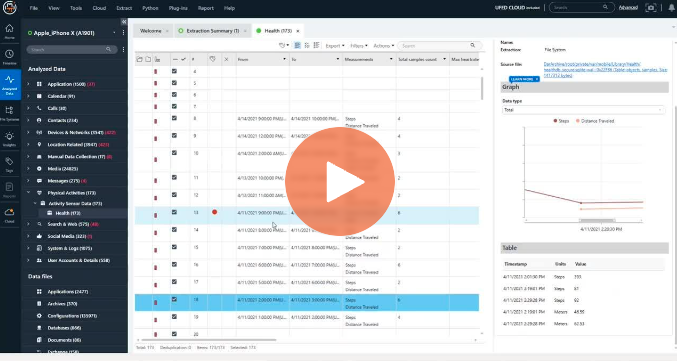Click the Cellebrite logo in top-left corner
The width and height of the screenshot is (677, 361).
click(9, 8)
